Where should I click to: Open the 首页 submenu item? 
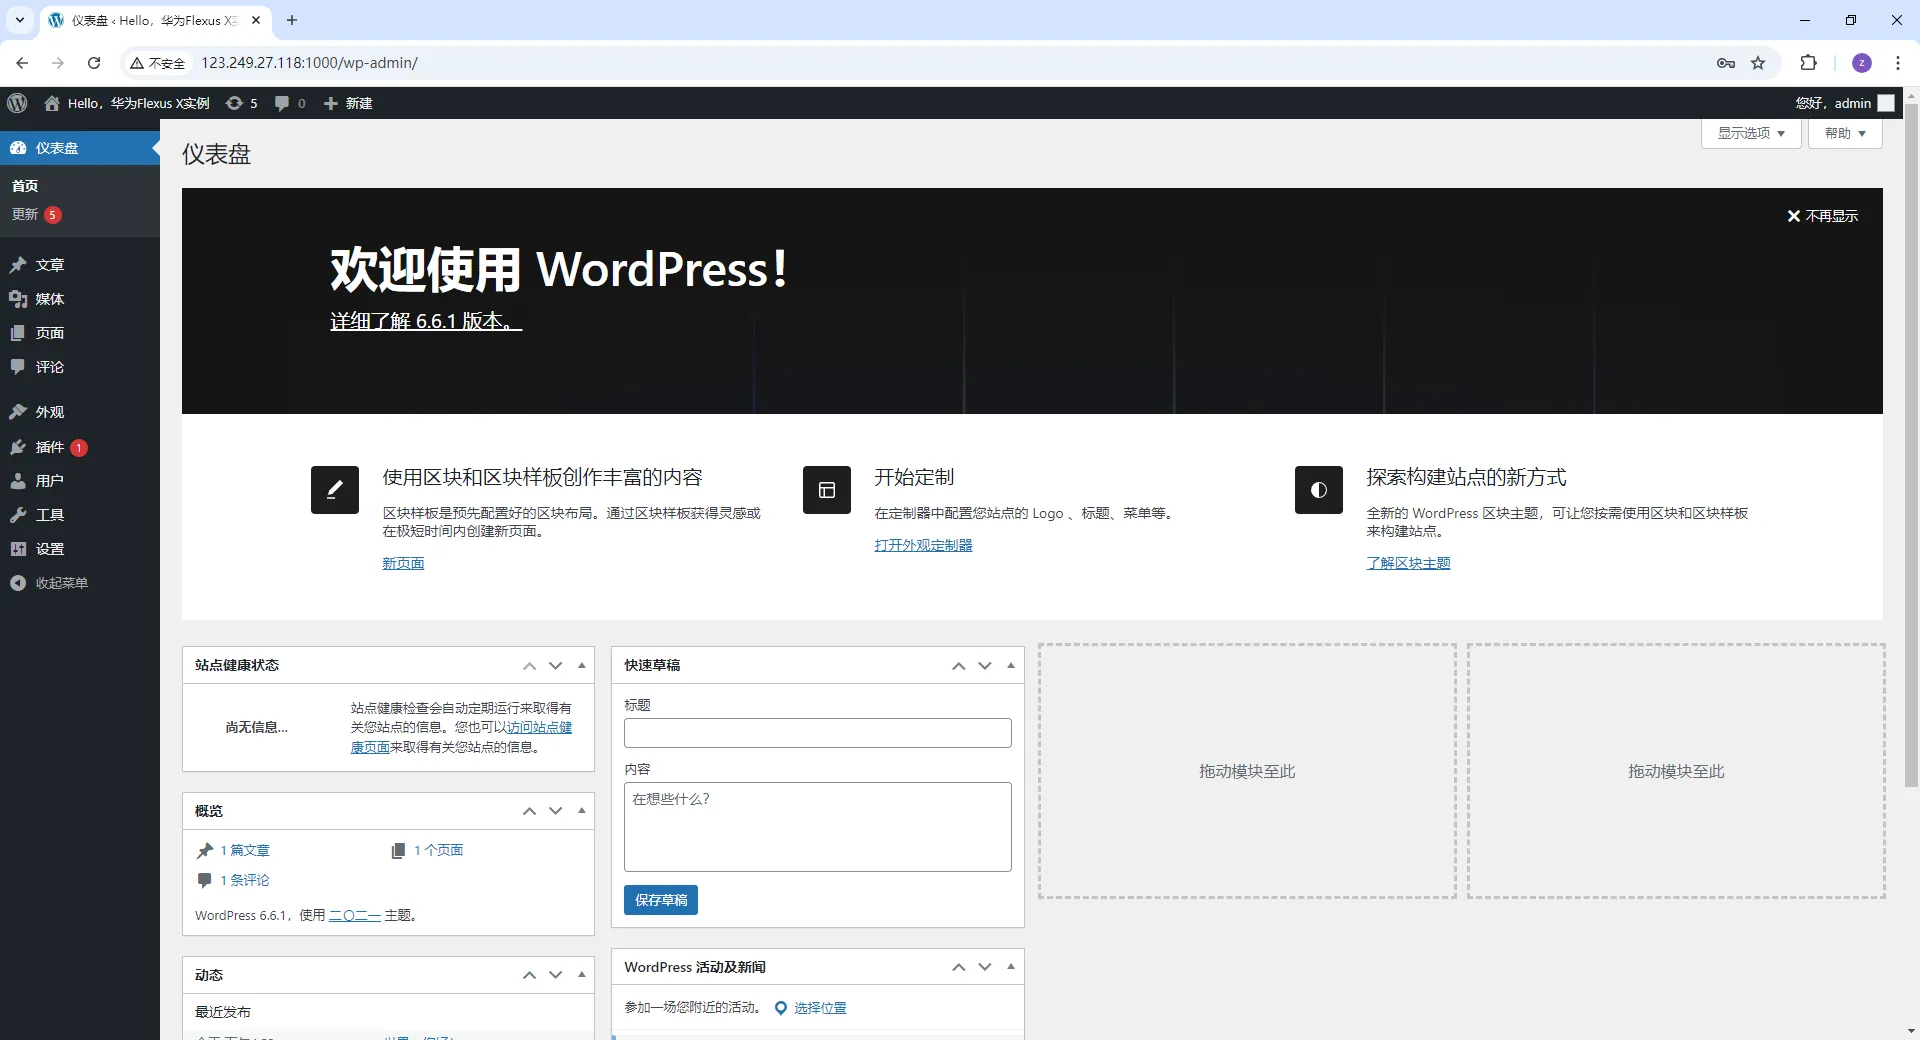(x=25, y=186)
